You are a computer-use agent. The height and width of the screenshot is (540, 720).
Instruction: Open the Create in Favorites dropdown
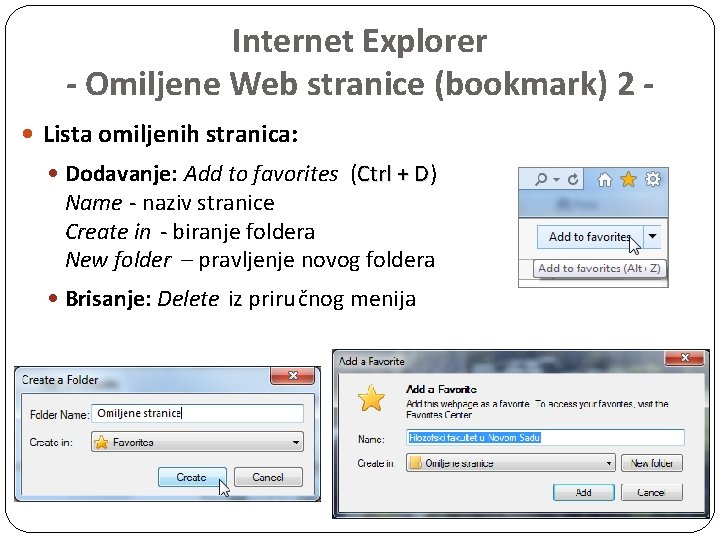pyautogui.click(x=197, y=442)
